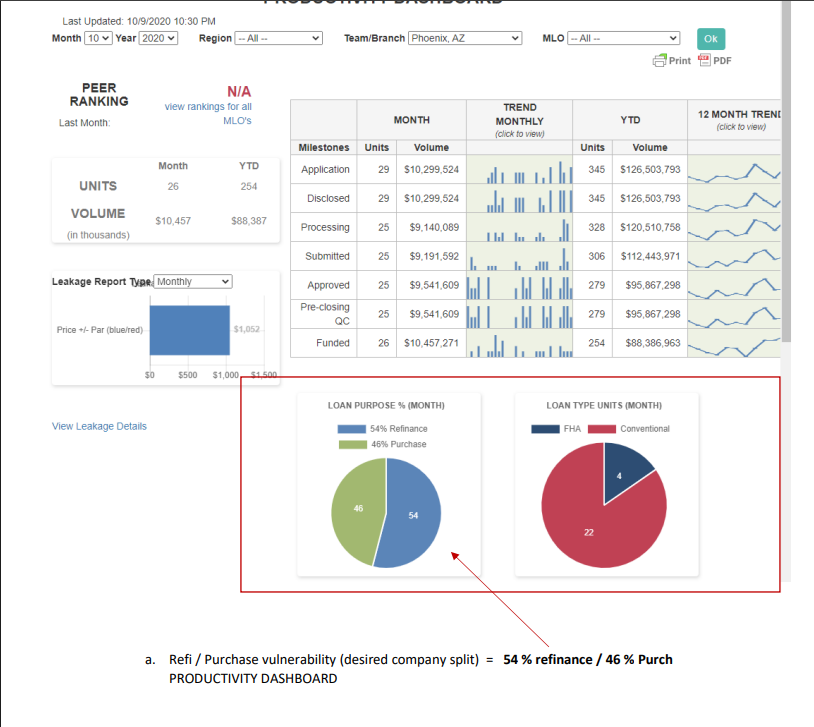Image resolution: width=814 pixels, height=727 pixels.
Task: Click the Conventional pie slice labeled 22
Action: click(587, 530)
